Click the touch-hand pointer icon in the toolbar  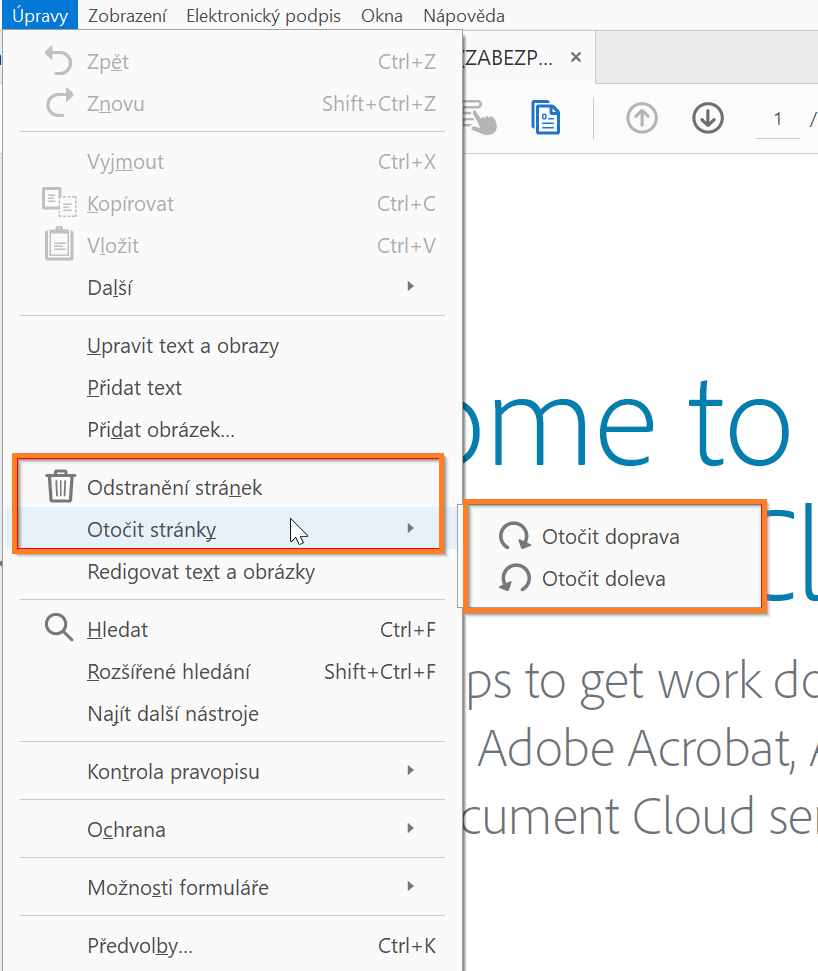[x=483, y=118]
